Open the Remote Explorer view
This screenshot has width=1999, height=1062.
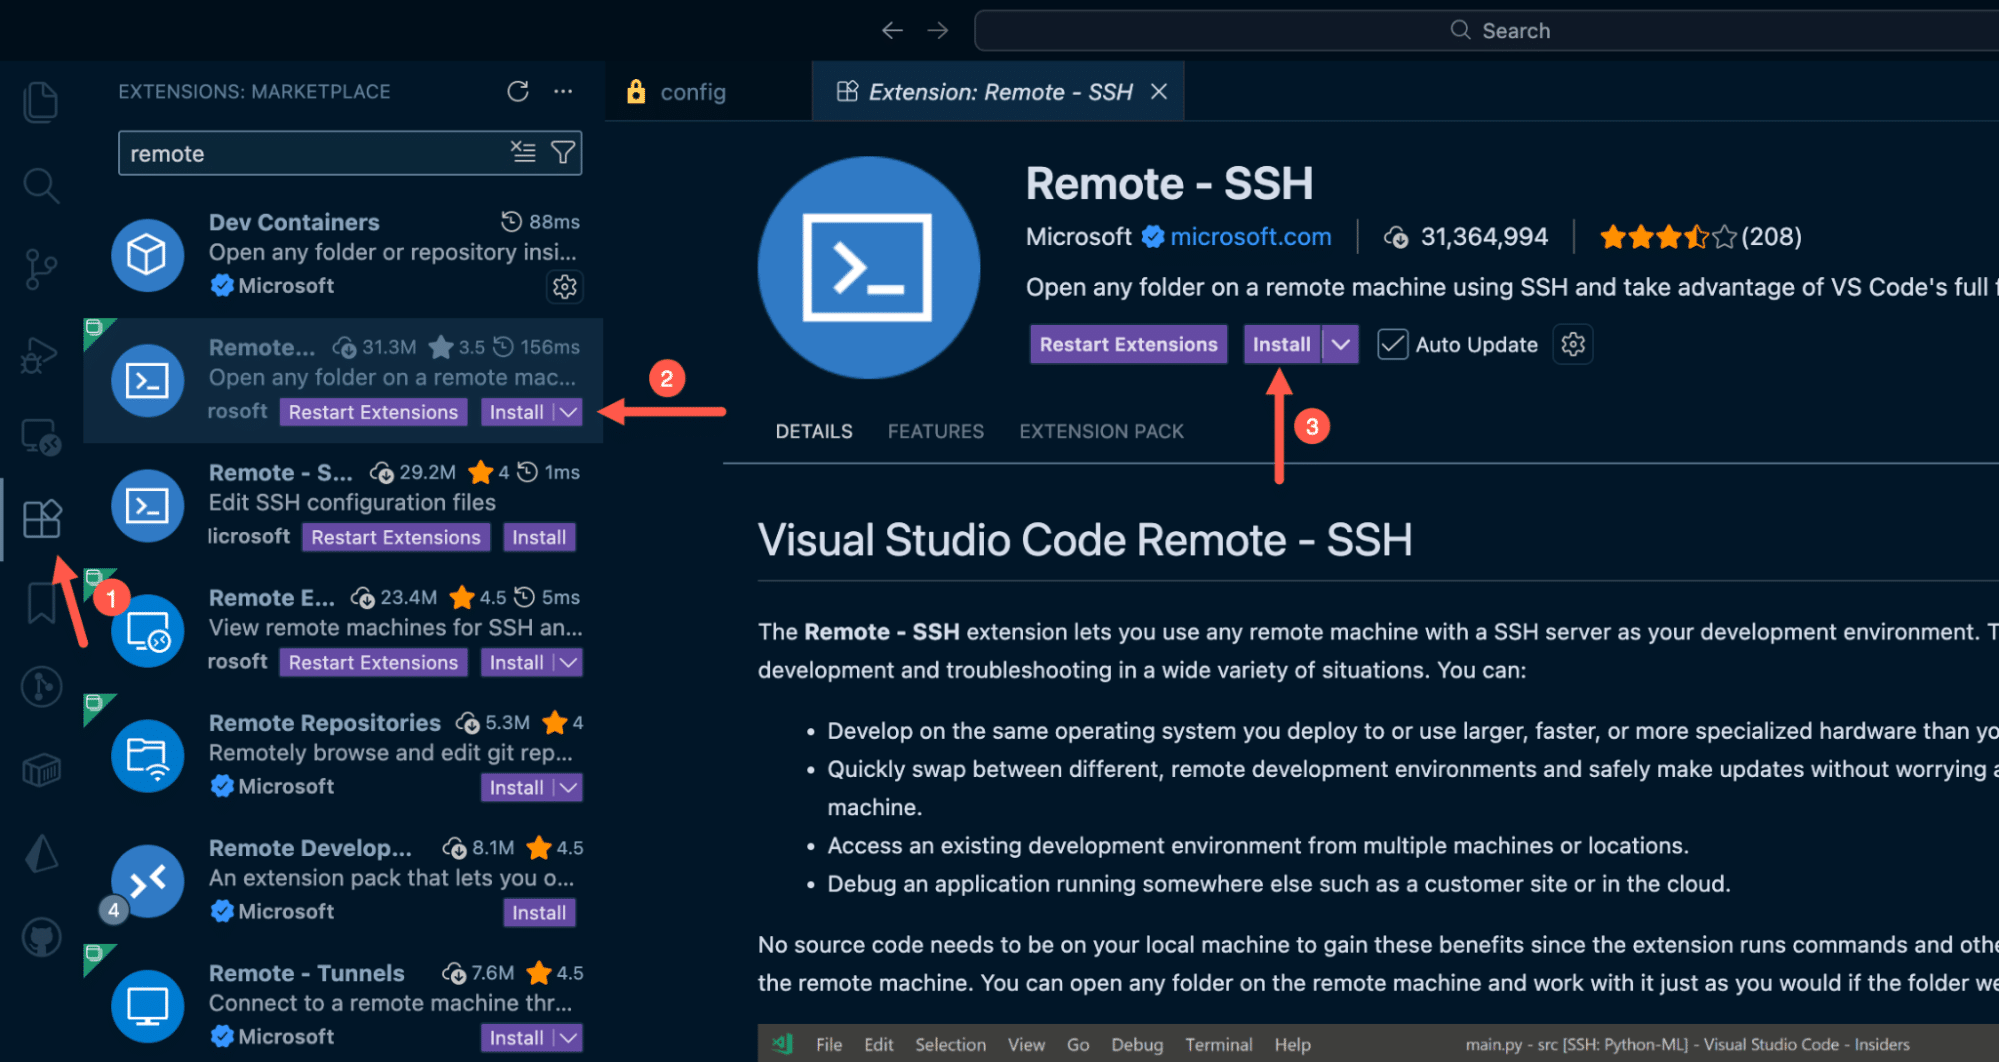pyautogui.click(x=41, y=437)
